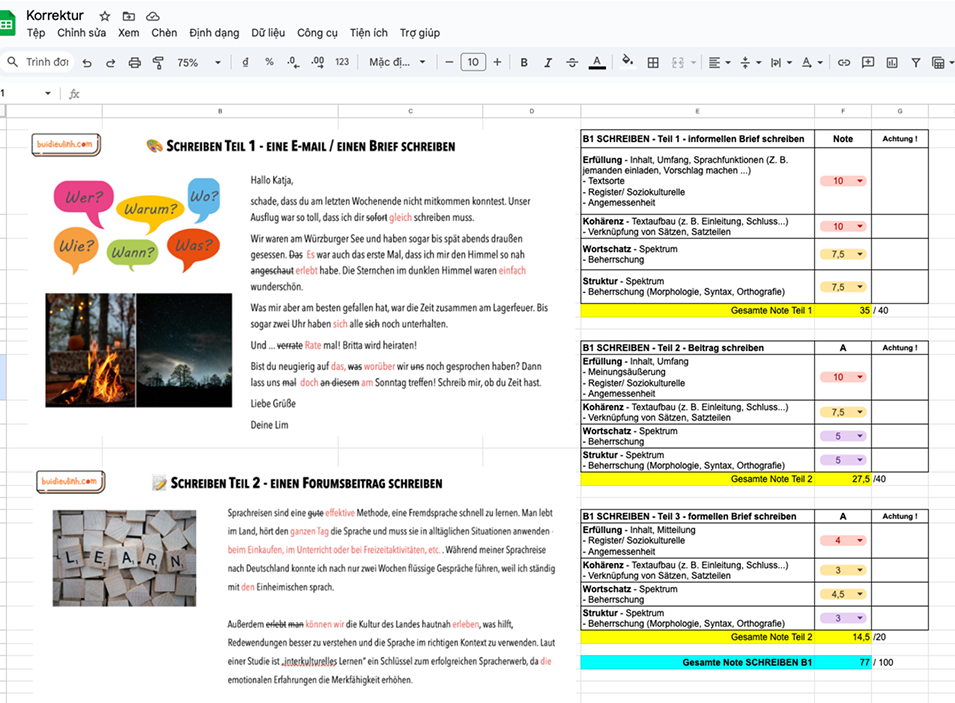Open the Định dạng menu
Screen dimensions: 955x703
[214, 33]
